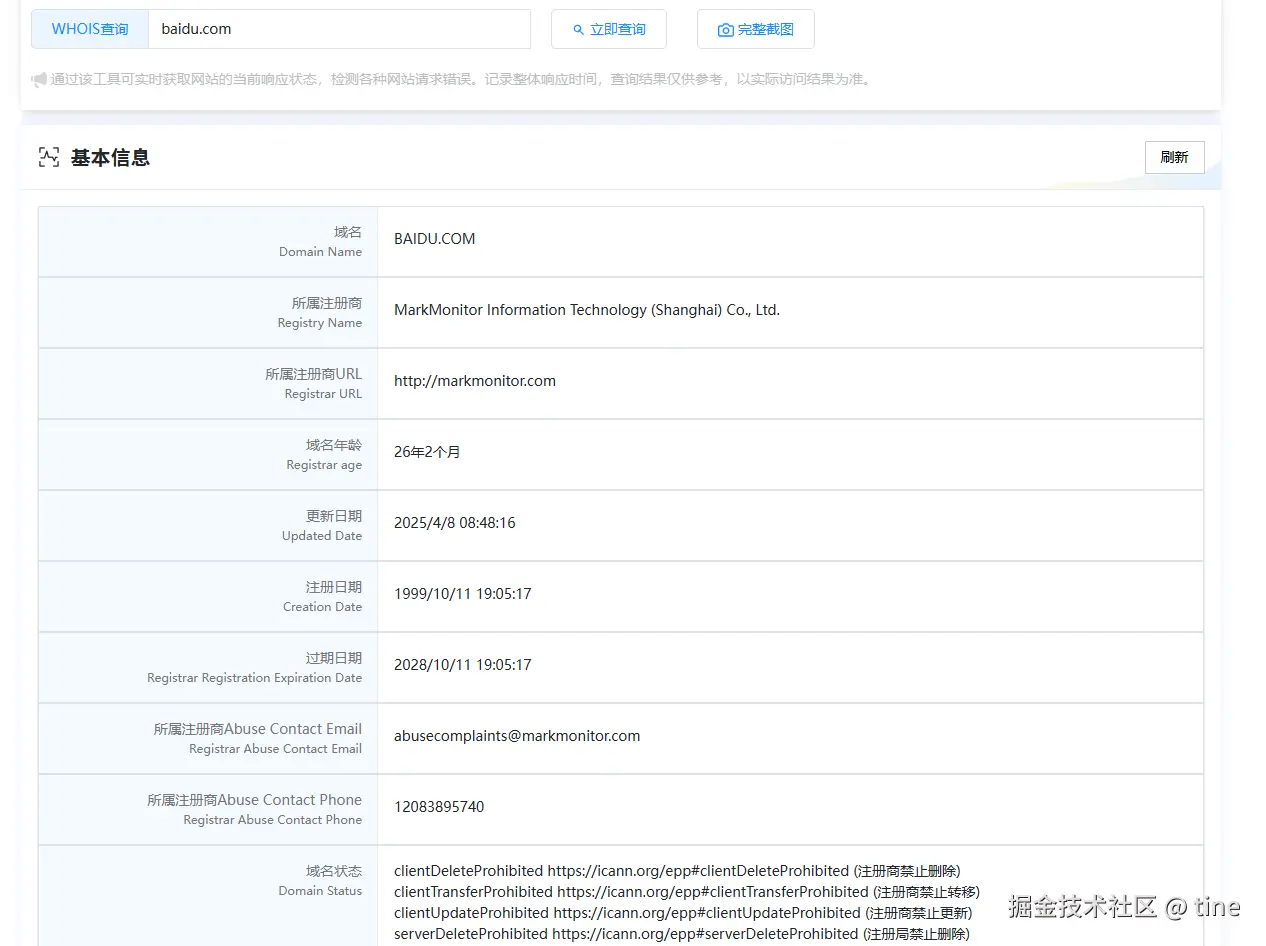Select abuse phone number 12083895740

coord(439,807)
